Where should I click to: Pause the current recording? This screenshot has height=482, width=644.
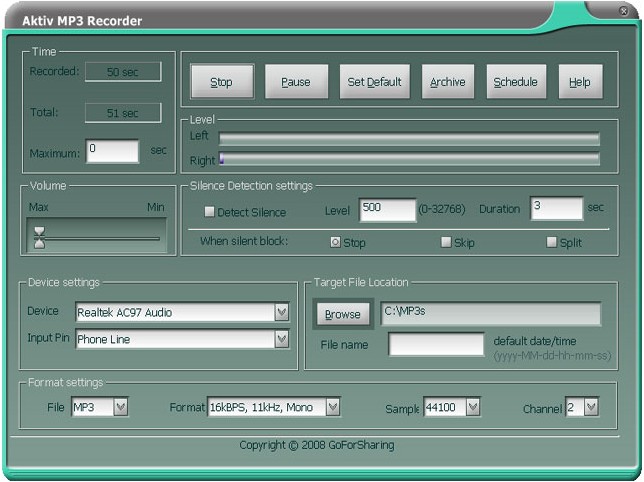(296, 81)
